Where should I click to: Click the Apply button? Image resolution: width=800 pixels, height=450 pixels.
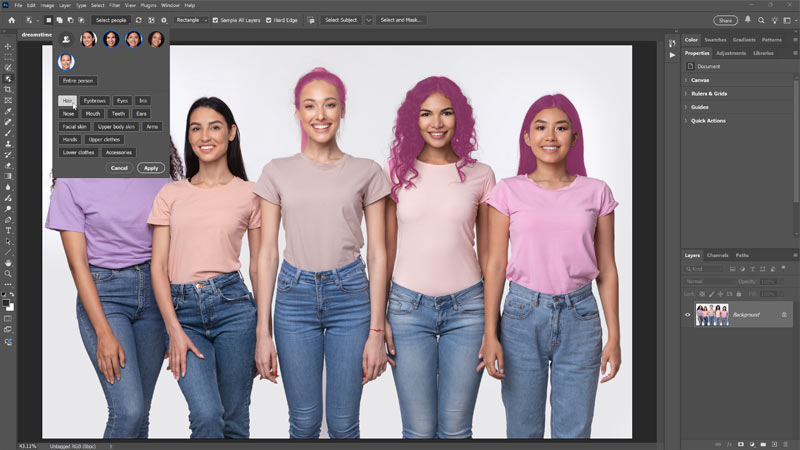click(x=151, y=168)
